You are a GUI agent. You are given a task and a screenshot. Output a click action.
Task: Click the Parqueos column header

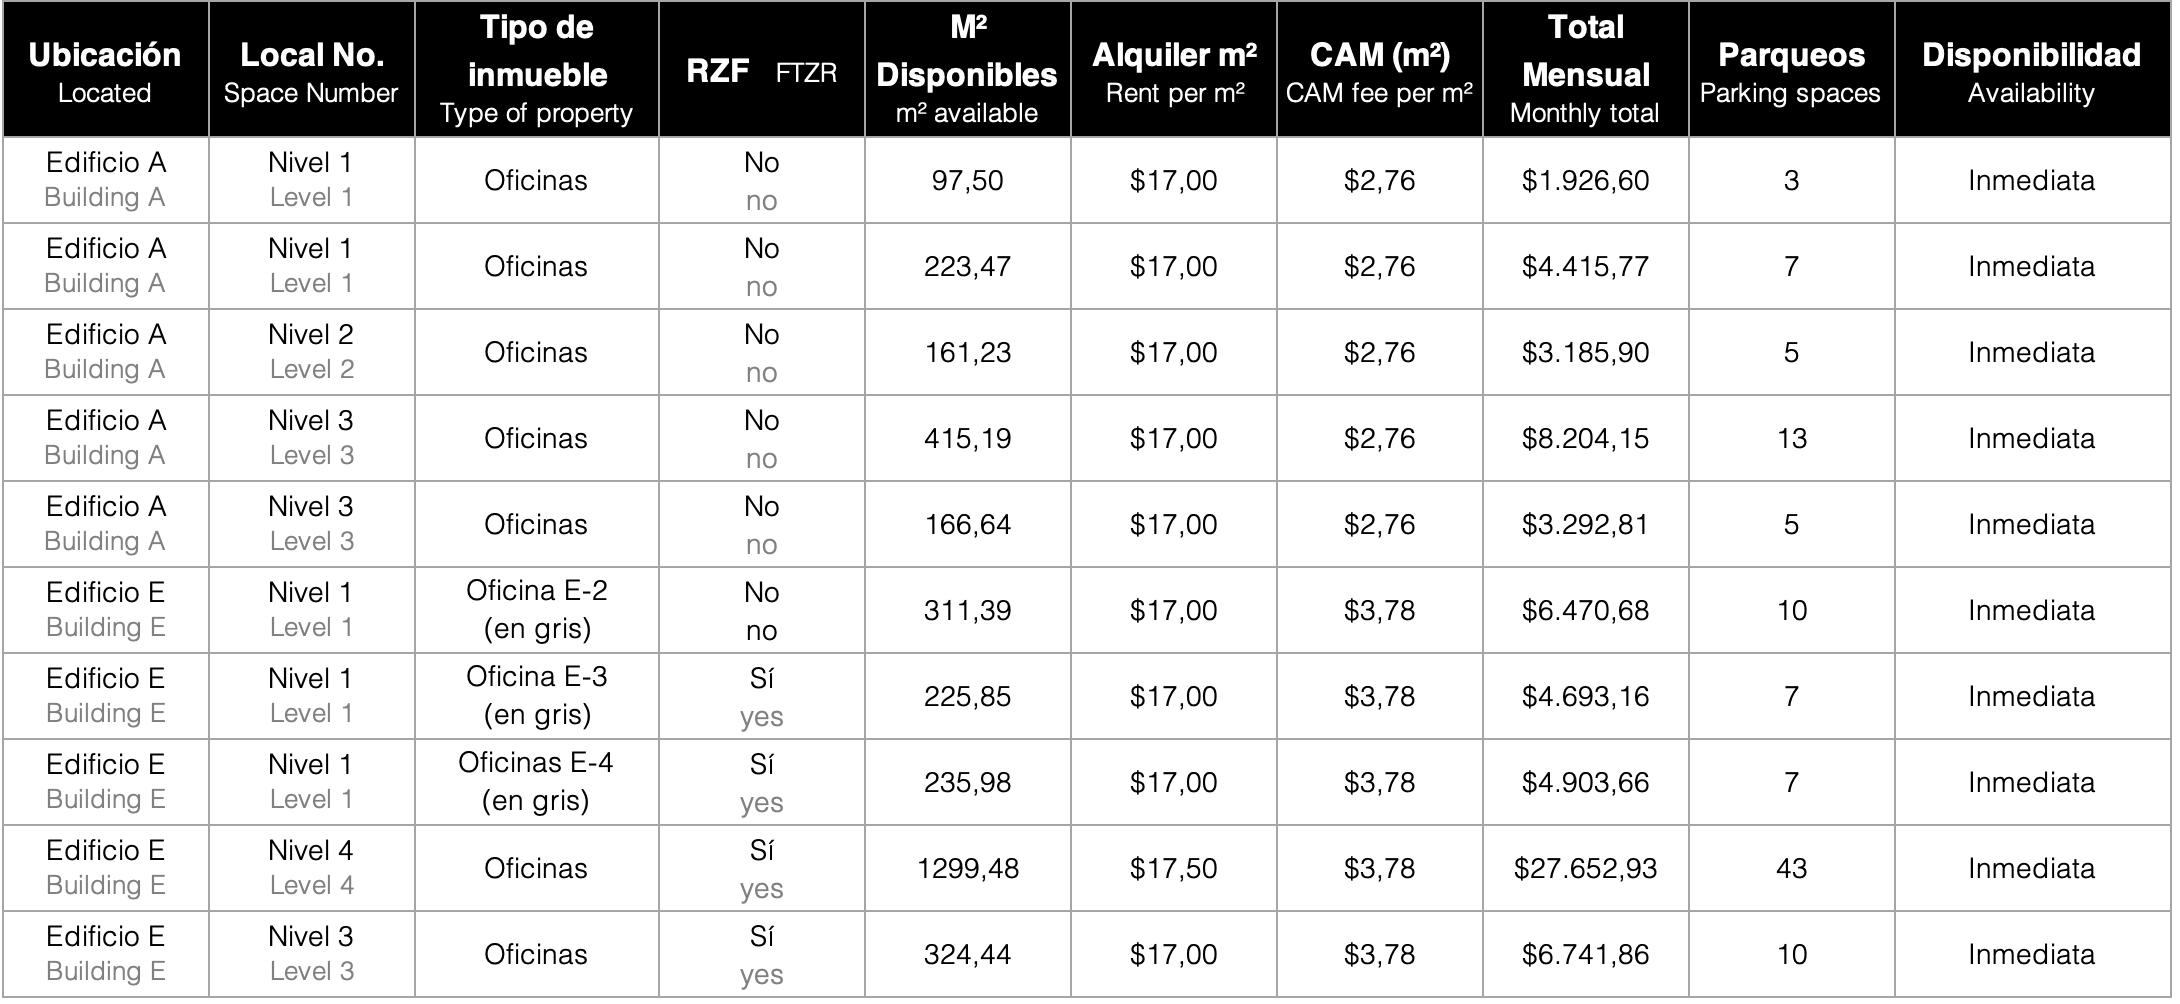[x=1791, y=70]
